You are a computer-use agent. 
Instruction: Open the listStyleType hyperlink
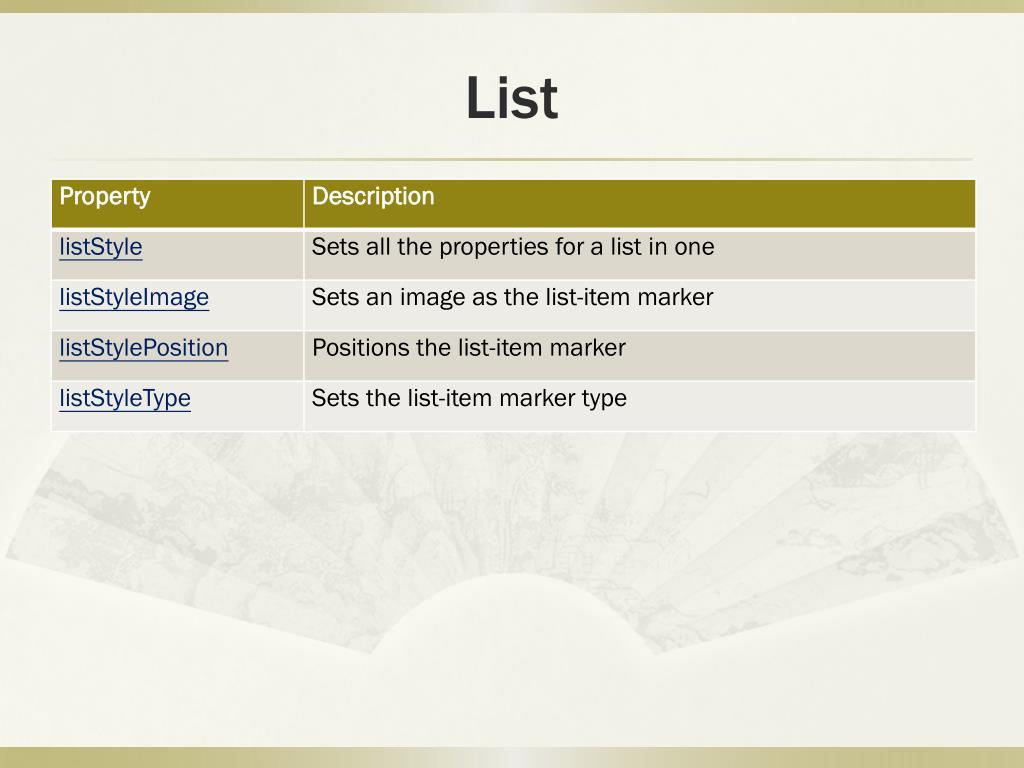125,398
